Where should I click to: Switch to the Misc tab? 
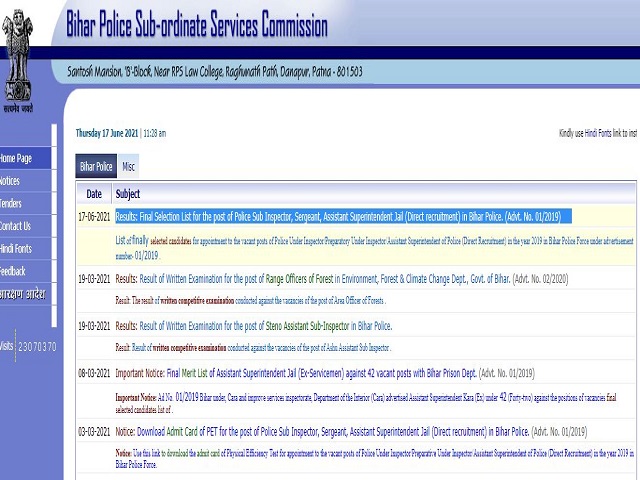click(x=128, y=166)
